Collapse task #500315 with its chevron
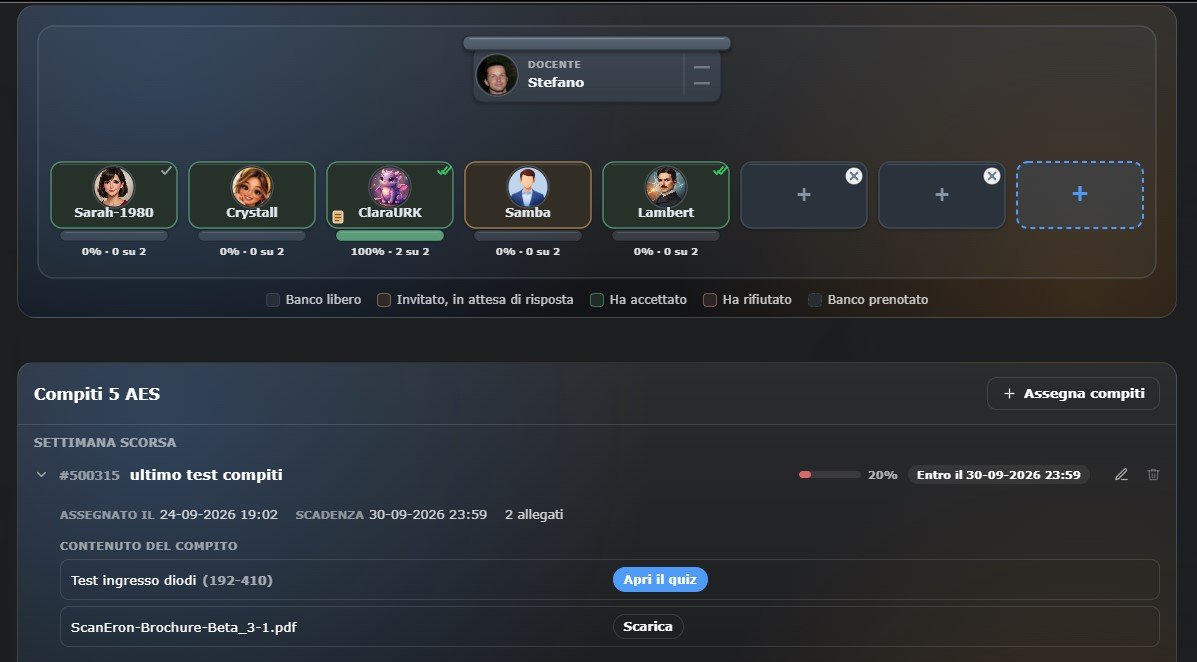The width and height of the screenshot is (1197, 662). 41,474
